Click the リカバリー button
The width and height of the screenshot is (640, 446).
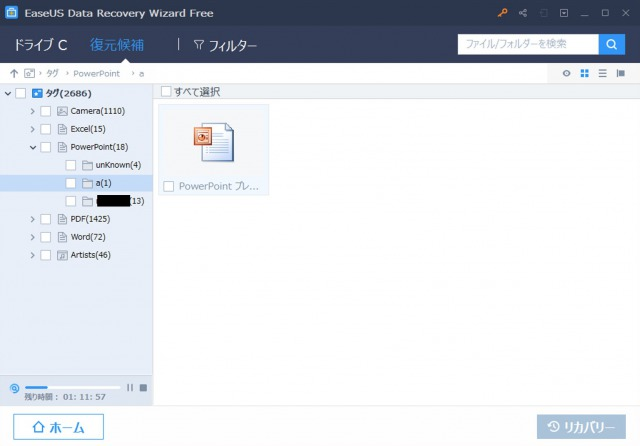[581, 427]
